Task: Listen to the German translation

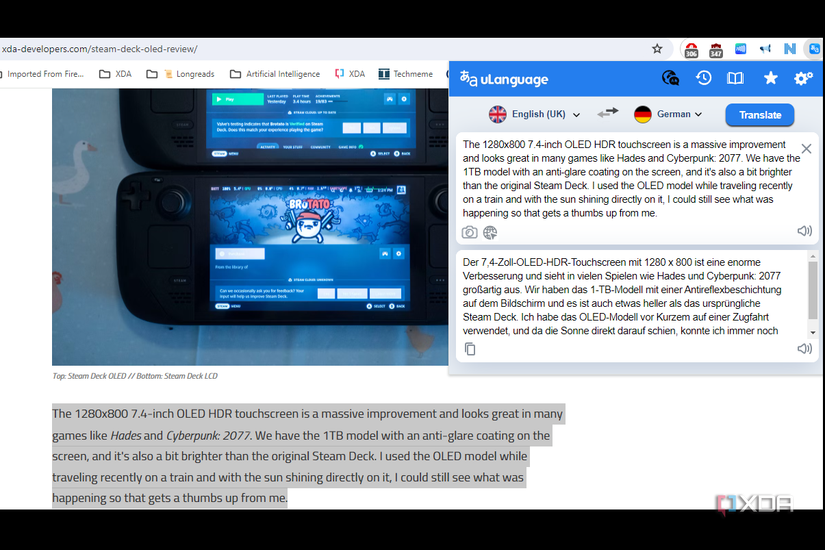Action: pos(804,348)
